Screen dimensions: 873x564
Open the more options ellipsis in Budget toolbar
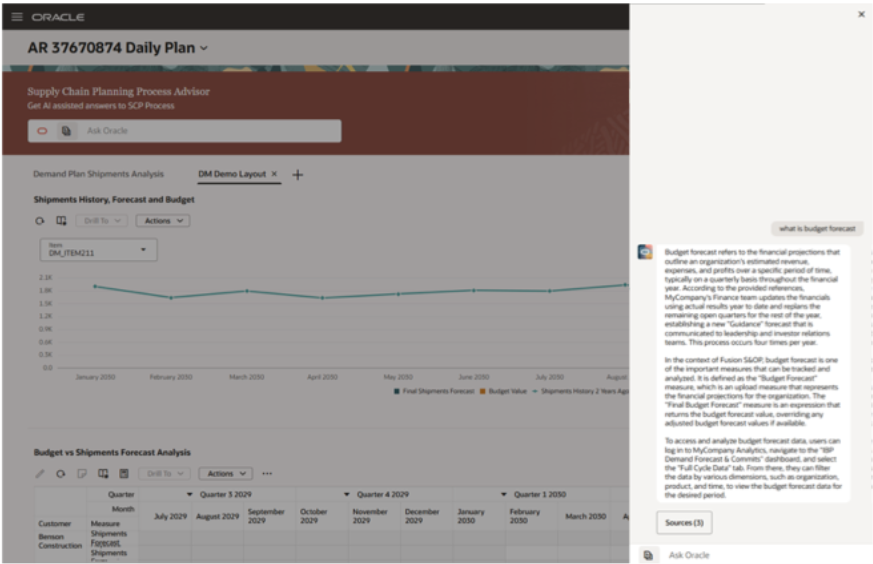point(267,474)
